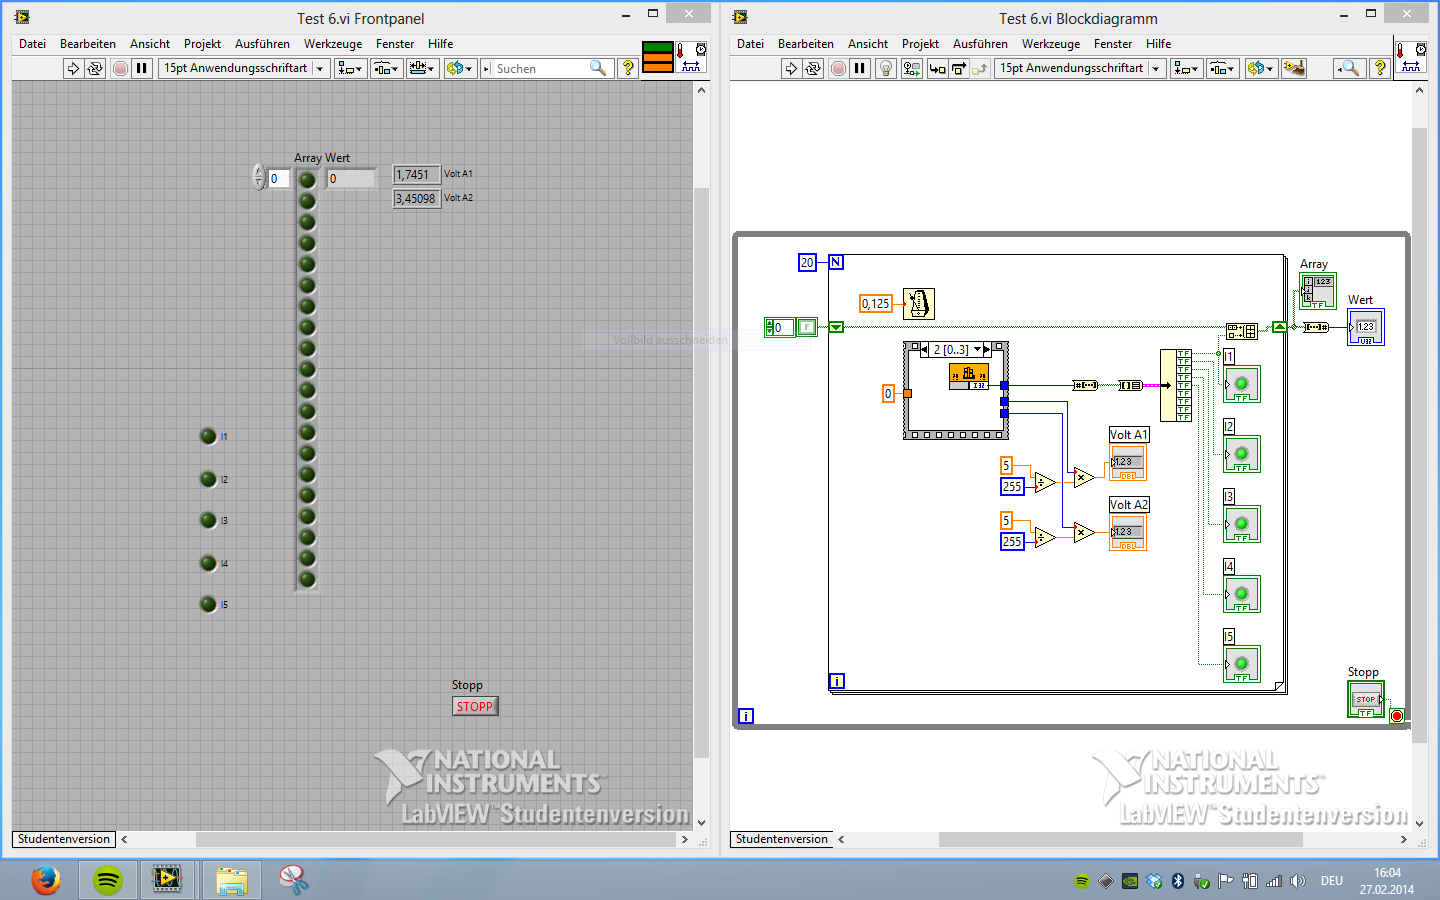The width and height of the screenshot is (1440, 900).
Task: Toggle LED indicator I3 on front panel
Action: (x=208, y=520)
